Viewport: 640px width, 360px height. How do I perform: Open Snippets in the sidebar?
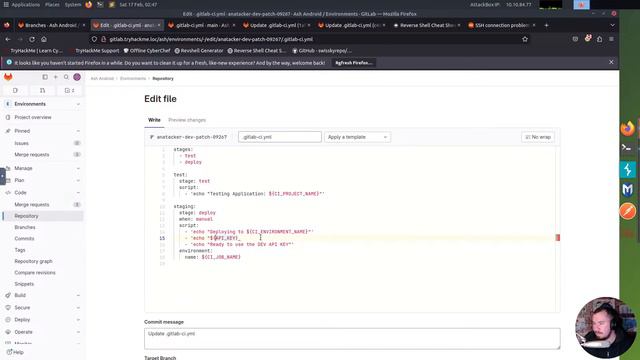(42, 284)
